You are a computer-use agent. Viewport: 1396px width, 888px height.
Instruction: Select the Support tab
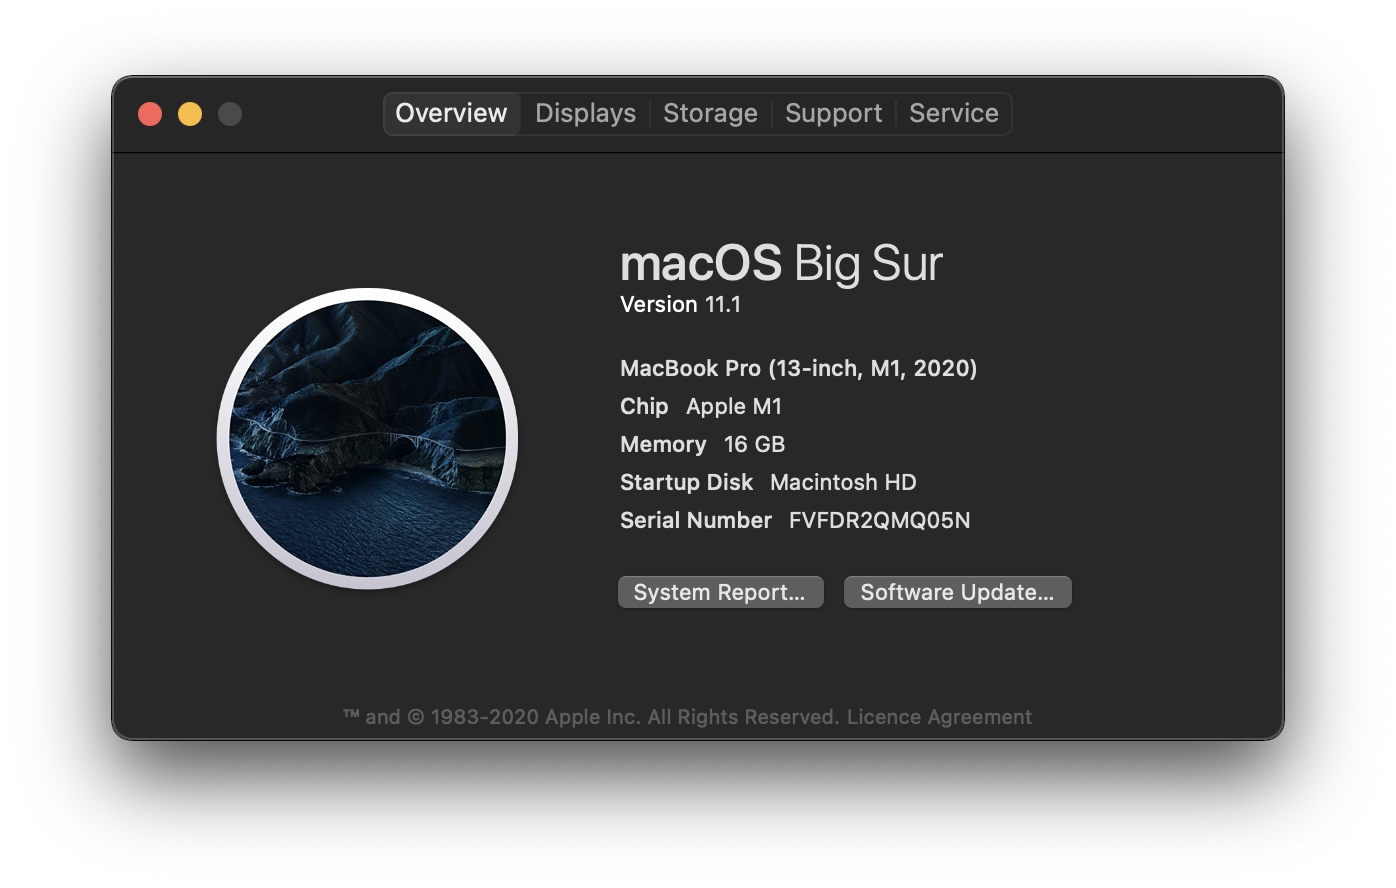tap(833, 113)
